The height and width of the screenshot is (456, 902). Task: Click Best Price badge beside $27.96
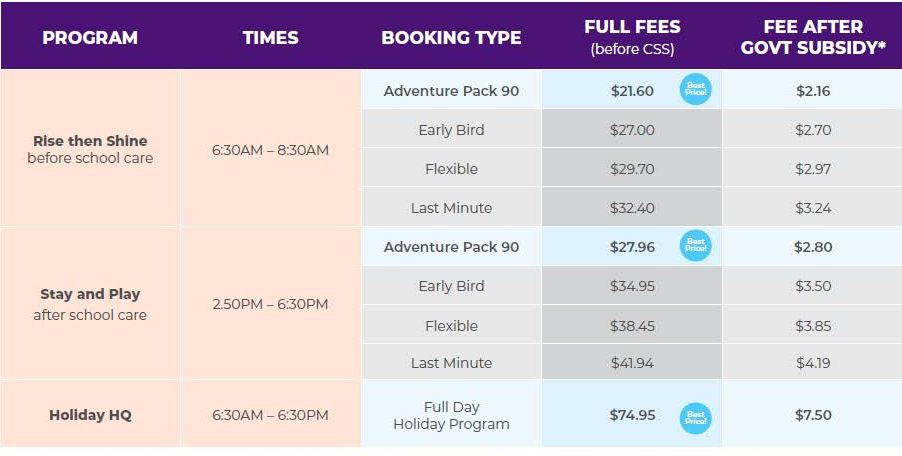point(696,246)
